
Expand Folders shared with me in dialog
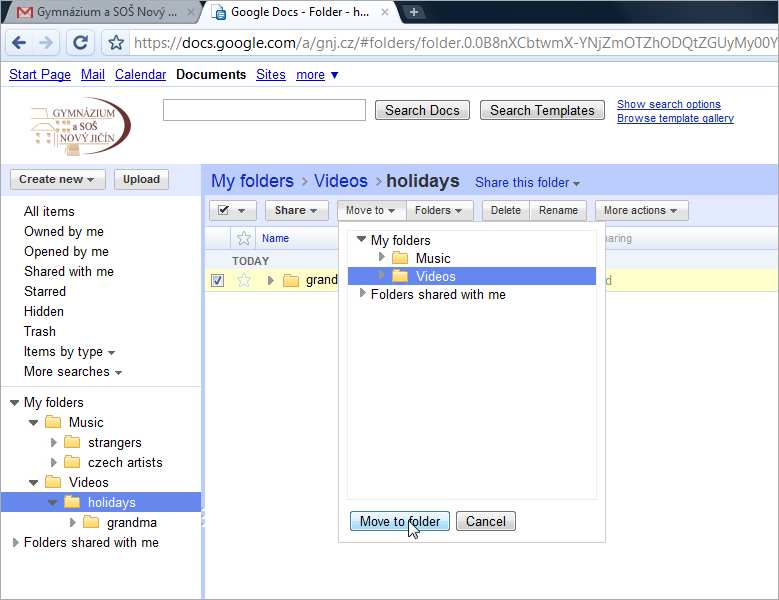pyautogui.click(x=362, y=293)
